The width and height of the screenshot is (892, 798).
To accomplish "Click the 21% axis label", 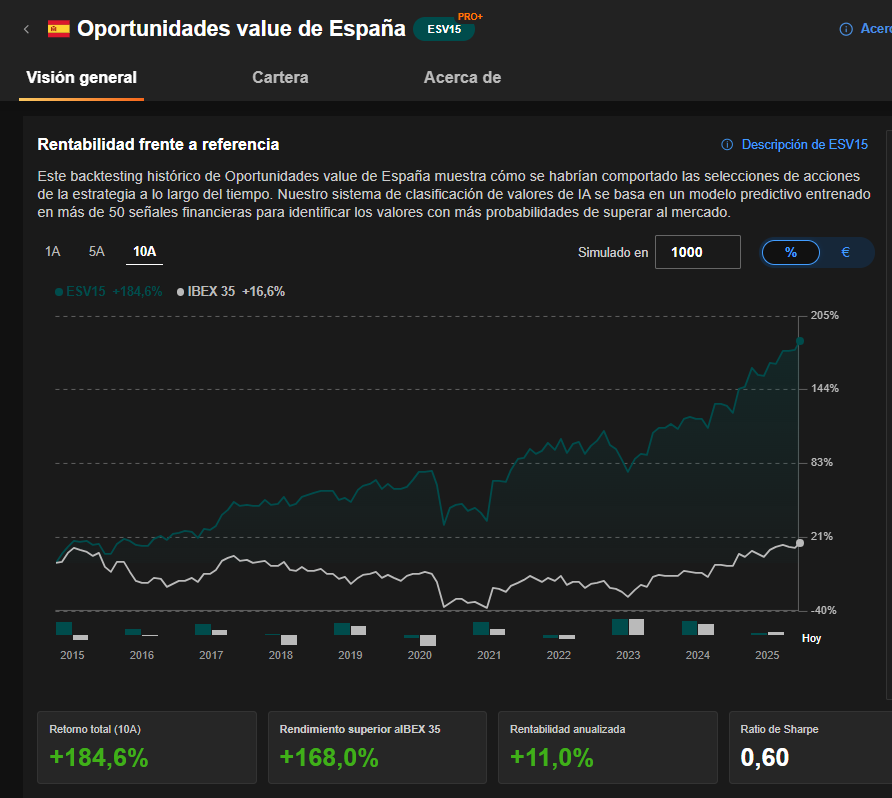I will click(x=821, y=536).
